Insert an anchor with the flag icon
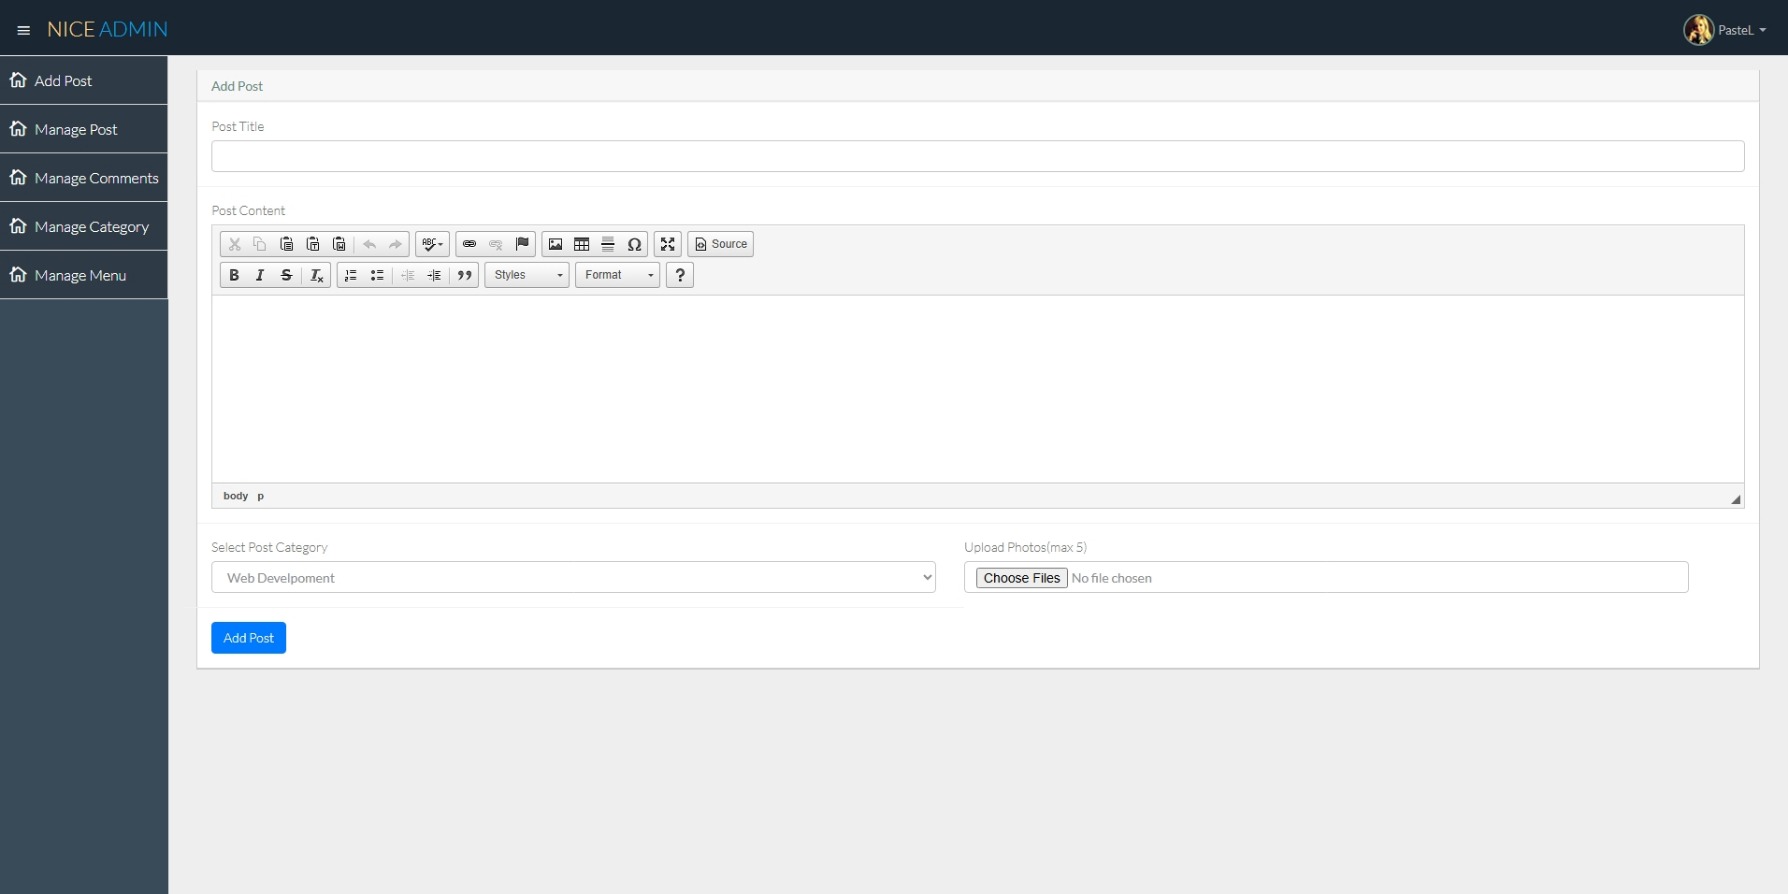The image size is (1788, 894). click(522, 244)
